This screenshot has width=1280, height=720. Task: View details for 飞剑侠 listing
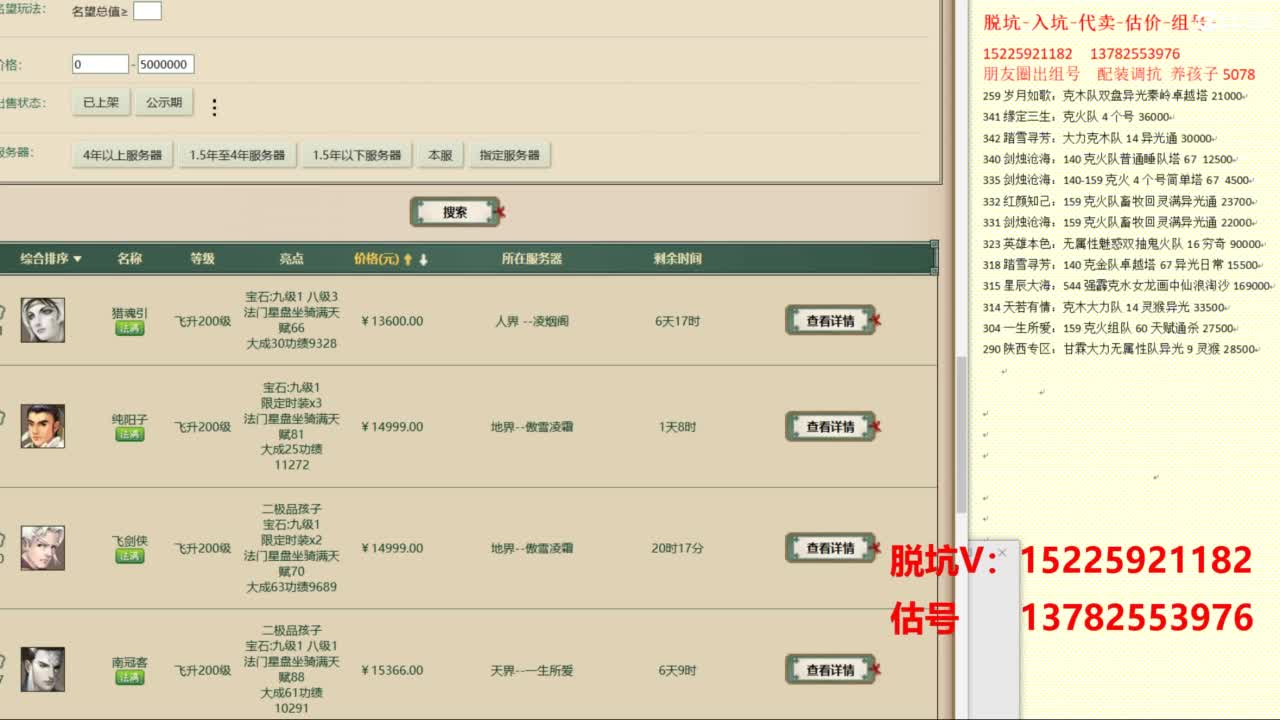tap(830, 548)
